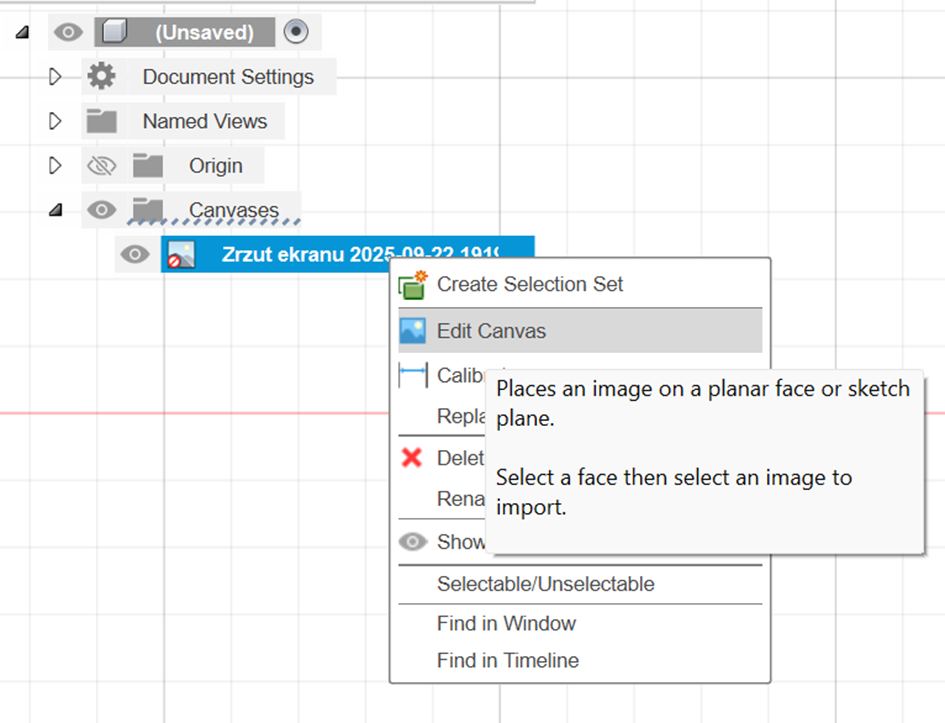Choose Edit Canvas from the context menu

491,331
